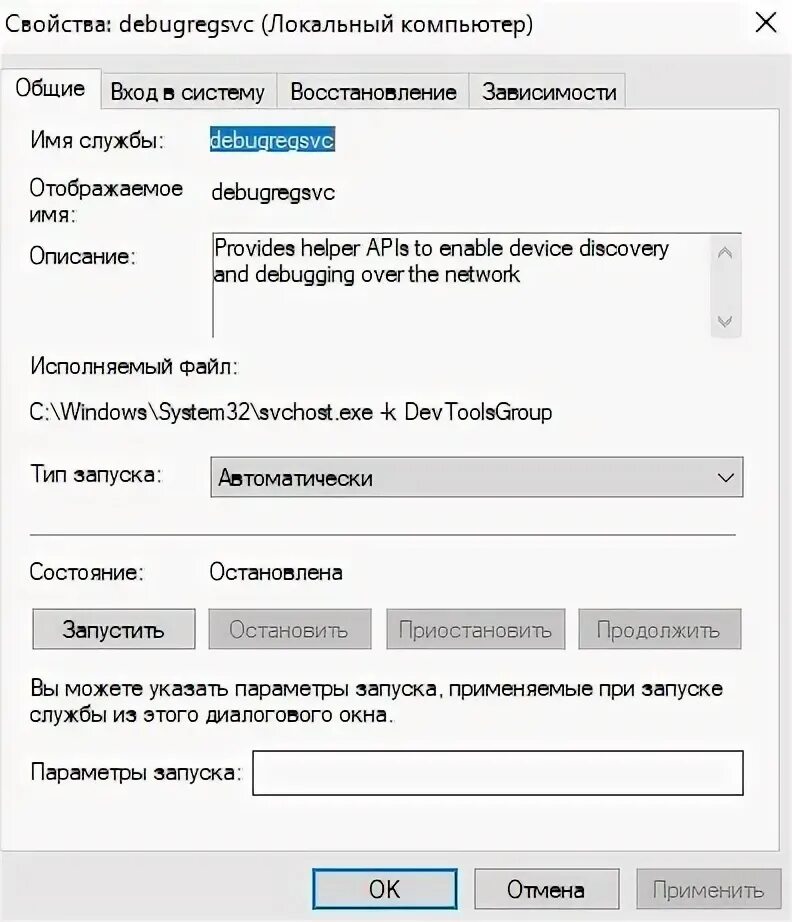Click the Приостановить button
Screen dimensions: 792x922
475,629
